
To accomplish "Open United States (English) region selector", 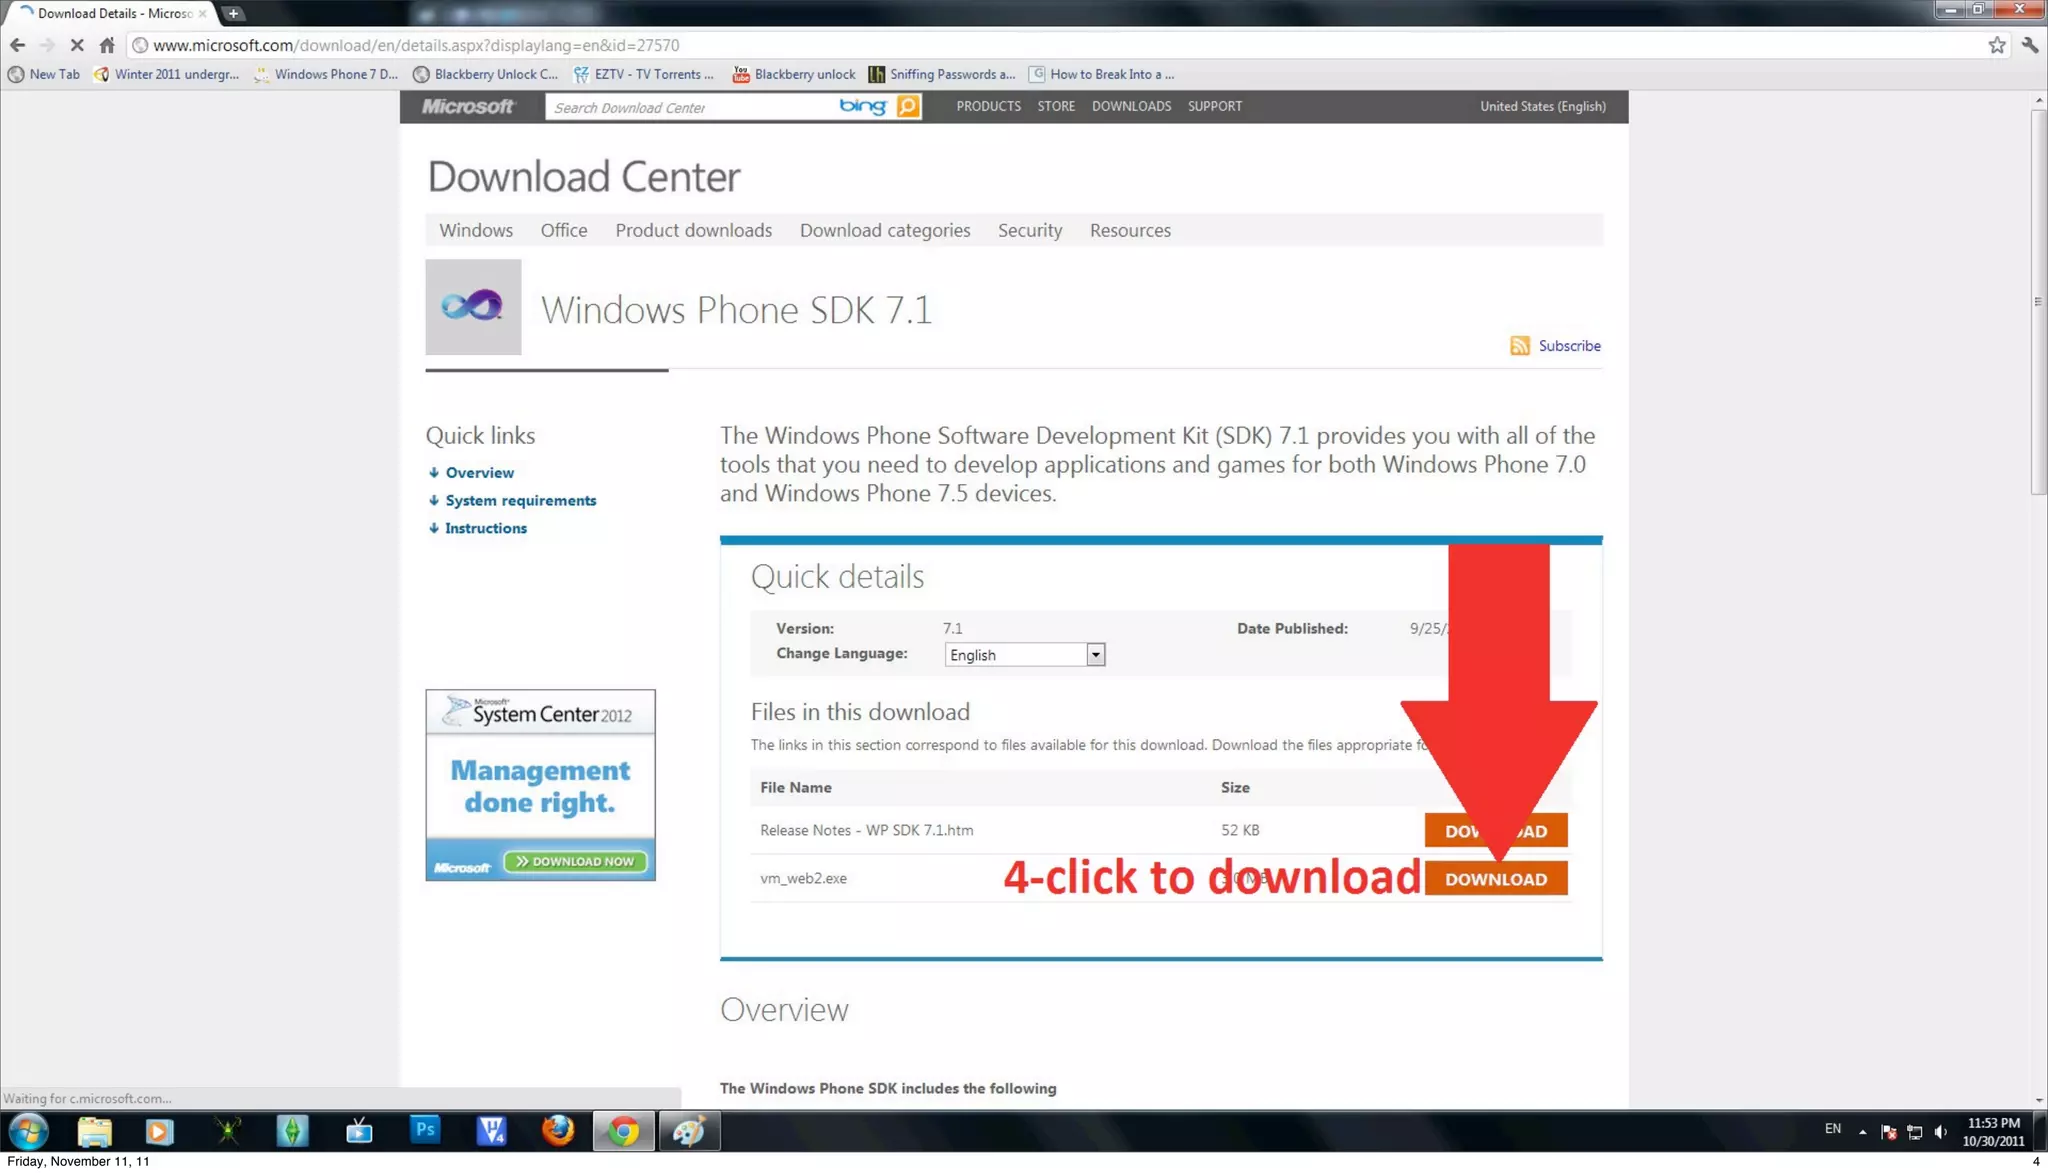I will (1542, 106).
